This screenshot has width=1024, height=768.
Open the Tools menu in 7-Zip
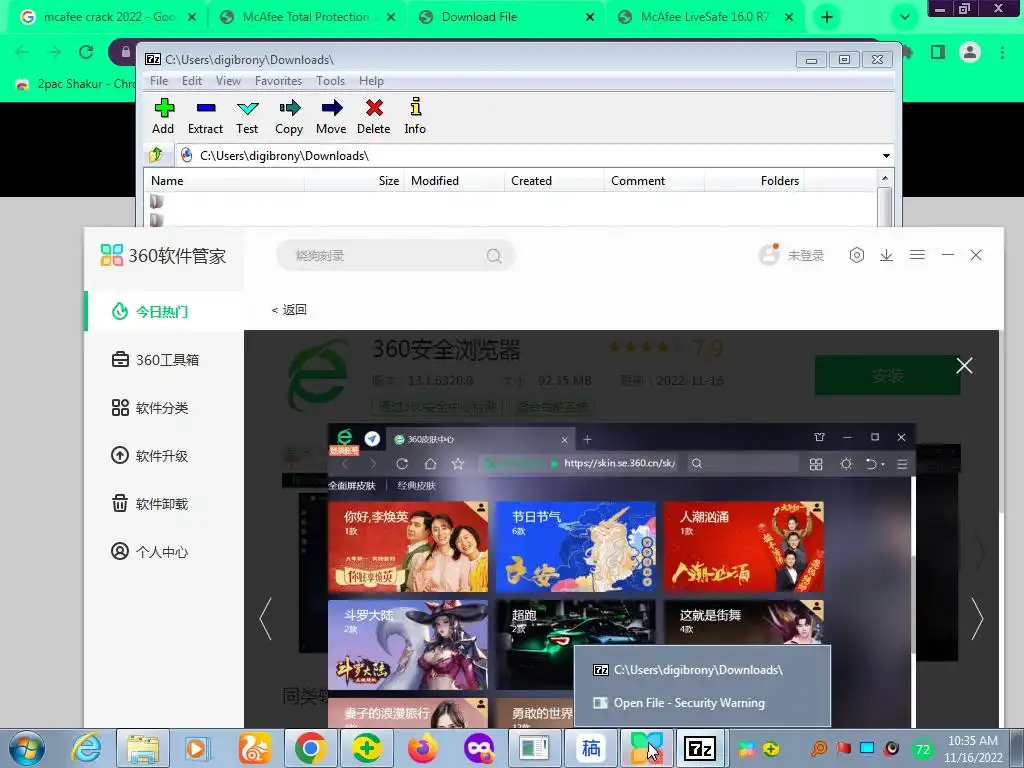pyautogui.click(x=330, y=81)
